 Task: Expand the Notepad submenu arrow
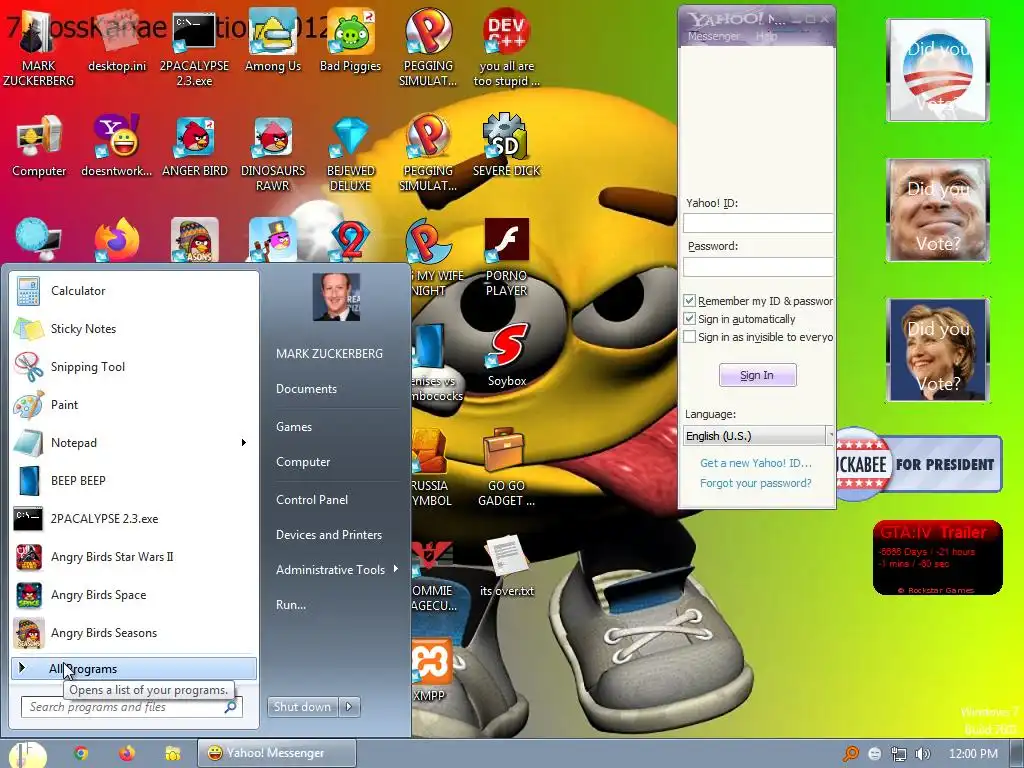tap(244, 443)
